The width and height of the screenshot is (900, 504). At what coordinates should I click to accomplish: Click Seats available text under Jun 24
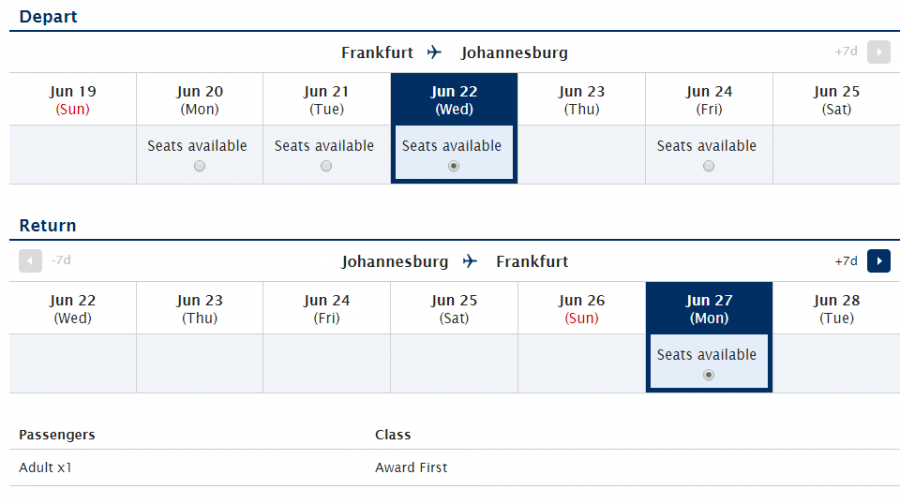tap(707, 146)
